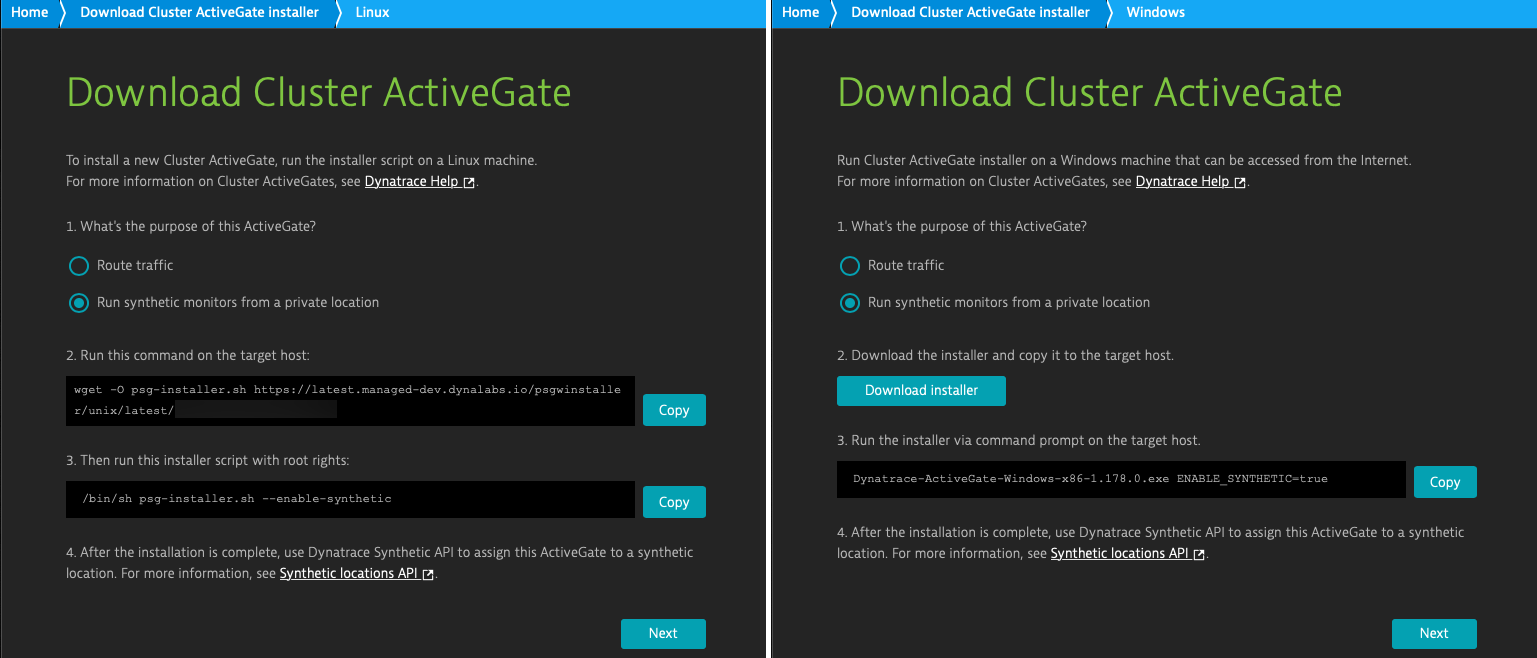Open Download Cluster ActiveGate installer breadcrumb in Linux panel

199,13
